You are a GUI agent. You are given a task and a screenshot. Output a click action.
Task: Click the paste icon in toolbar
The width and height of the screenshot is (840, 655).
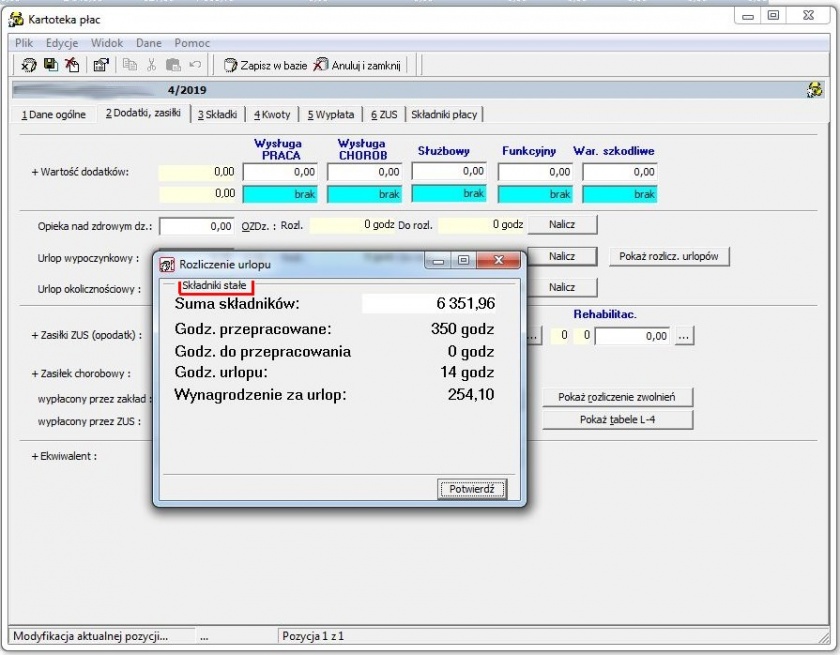coord(173,65)
